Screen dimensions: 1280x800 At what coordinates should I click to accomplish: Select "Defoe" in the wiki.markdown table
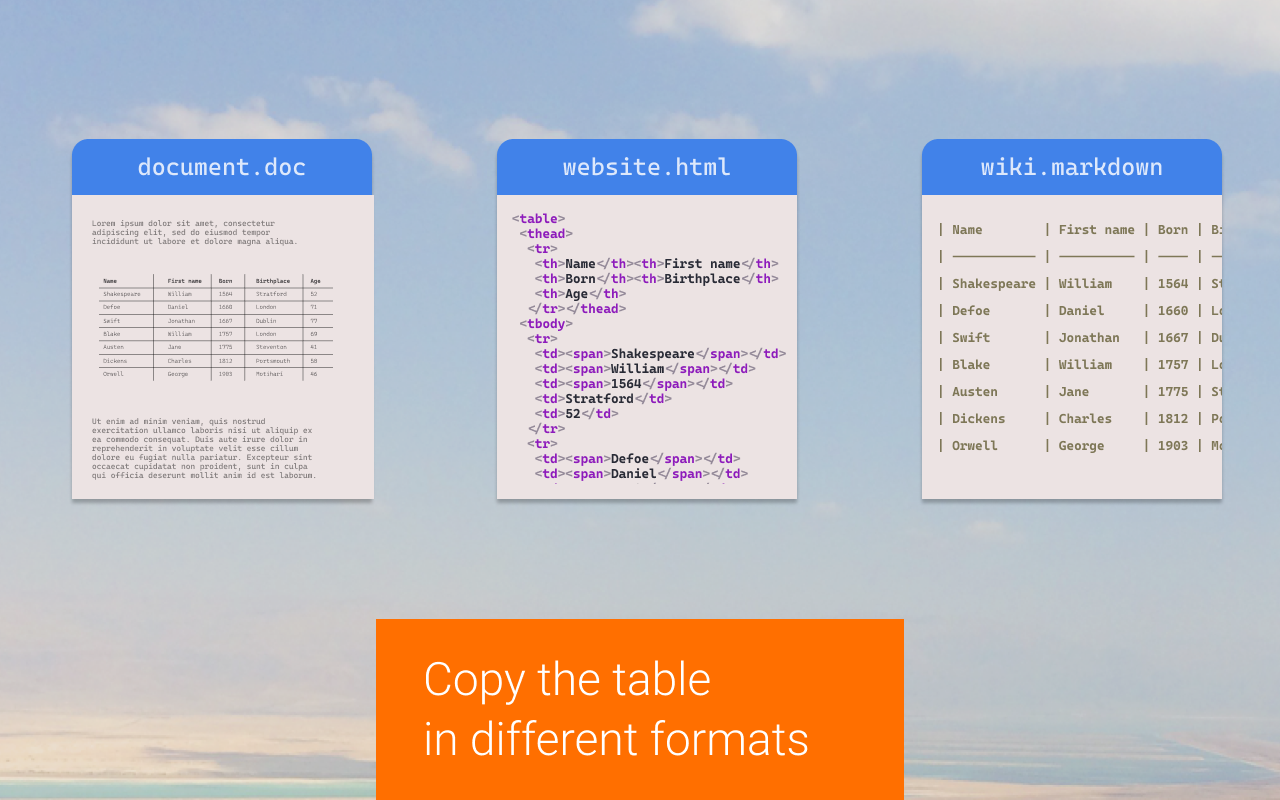point(971,311)
